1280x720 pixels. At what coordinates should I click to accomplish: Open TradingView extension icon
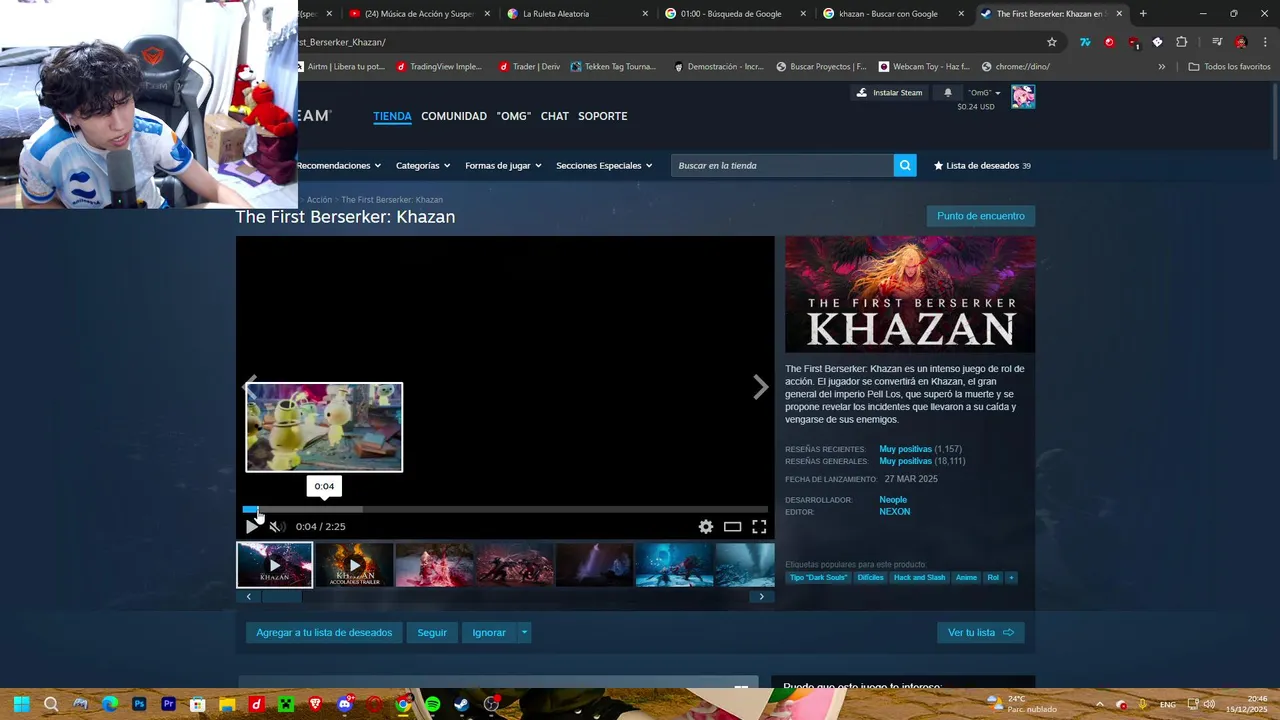1085,42
